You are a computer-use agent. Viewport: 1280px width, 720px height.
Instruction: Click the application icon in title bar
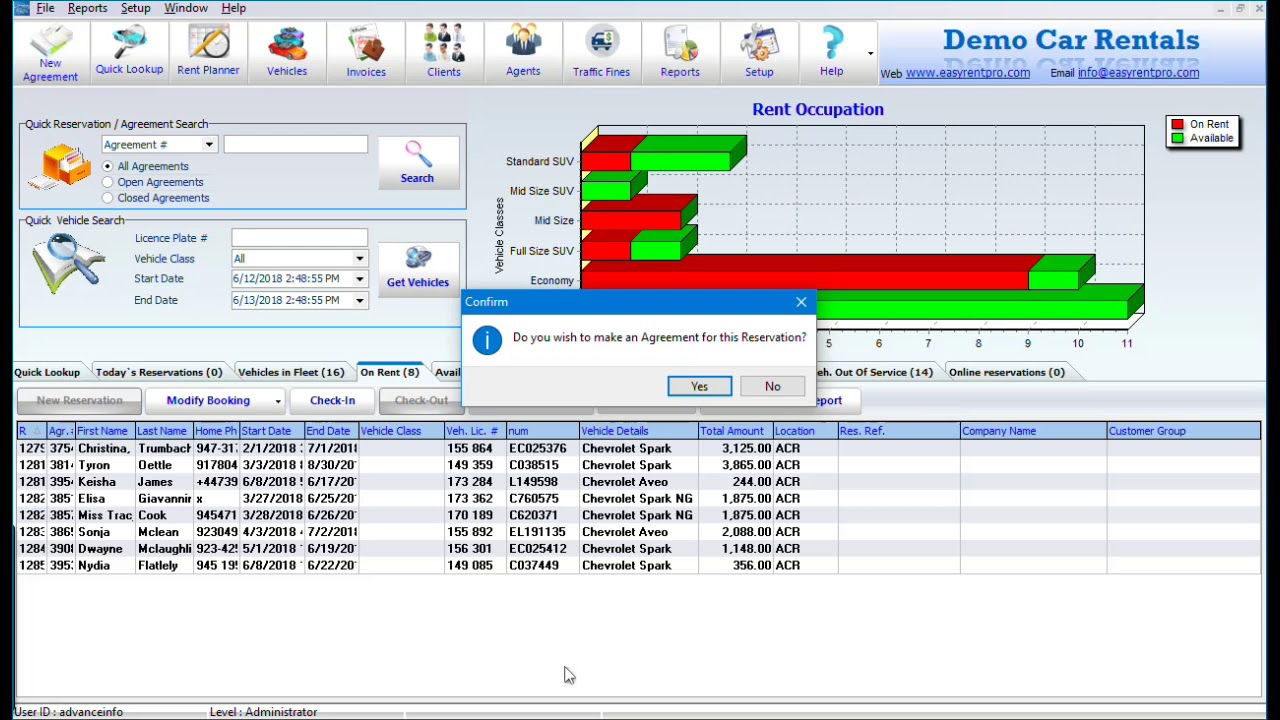22,8
